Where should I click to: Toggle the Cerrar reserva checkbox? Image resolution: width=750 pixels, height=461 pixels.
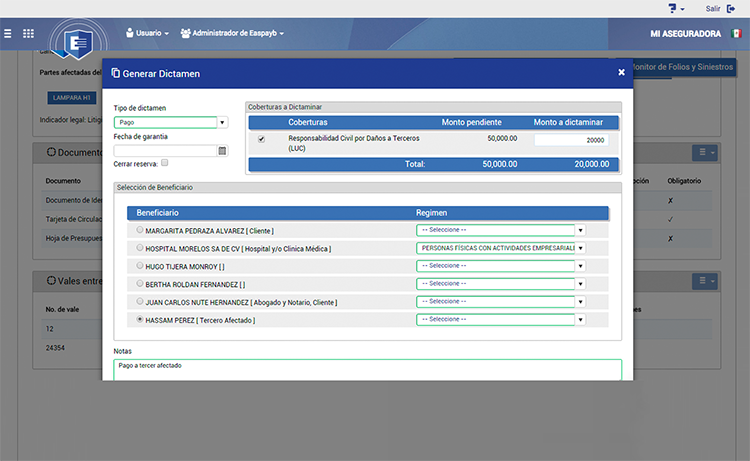tap(165, 163)
